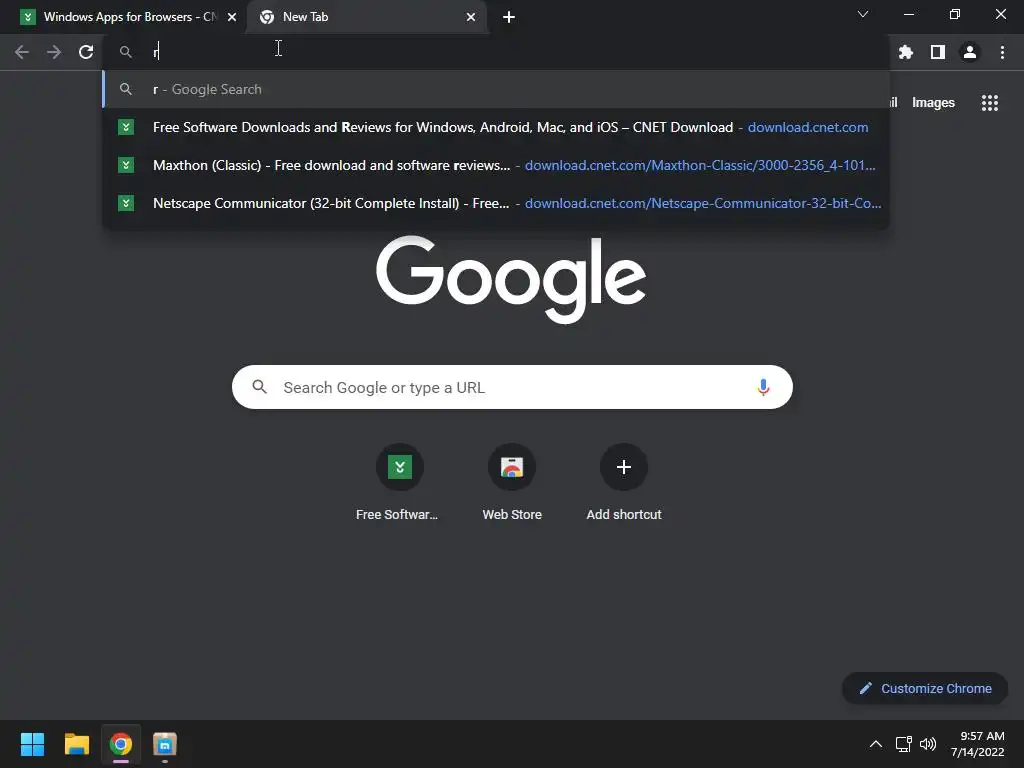
Task: Open the Windows Start menu
Action: (x=32, y=744)
